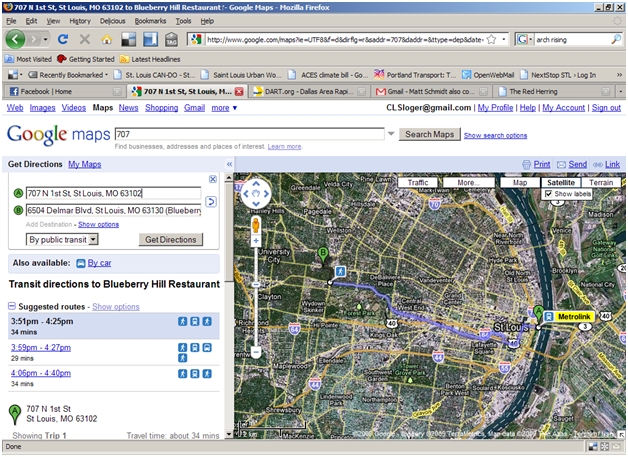Image resolution: width=628 pixels, height=457 pixels.
Task: Toggle Traffic overlay on map
Action: point(418,183)
